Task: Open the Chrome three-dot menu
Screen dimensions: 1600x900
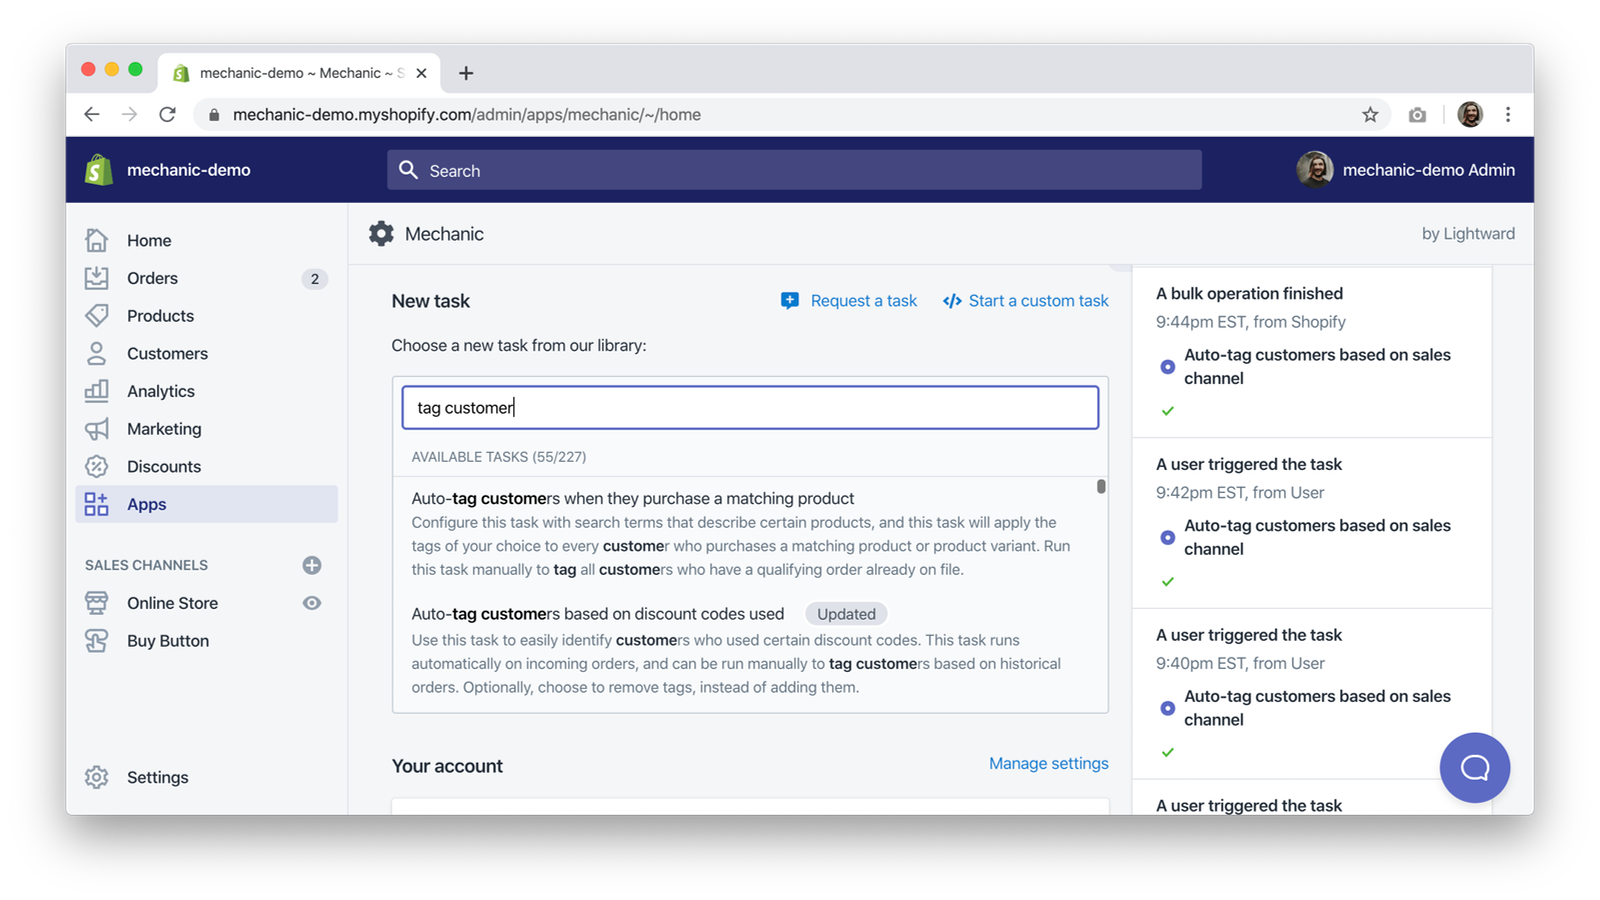Action: (x=1508, y=115)
